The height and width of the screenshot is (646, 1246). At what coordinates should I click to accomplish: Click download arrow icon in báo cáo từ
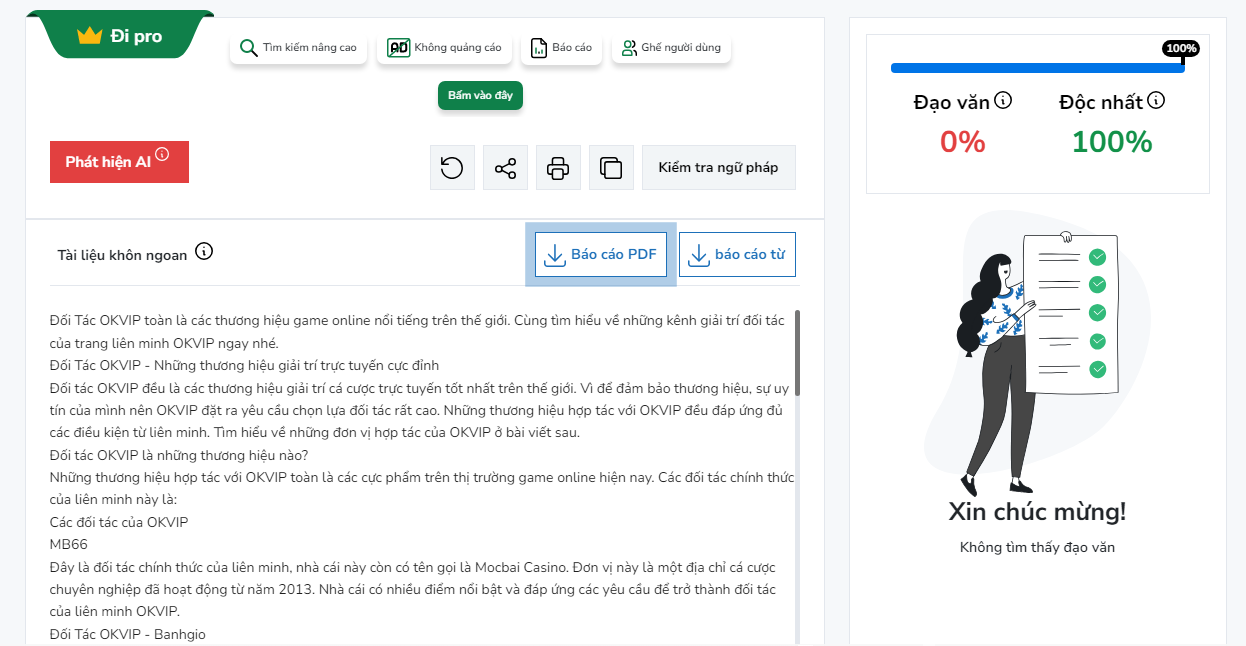698,255
